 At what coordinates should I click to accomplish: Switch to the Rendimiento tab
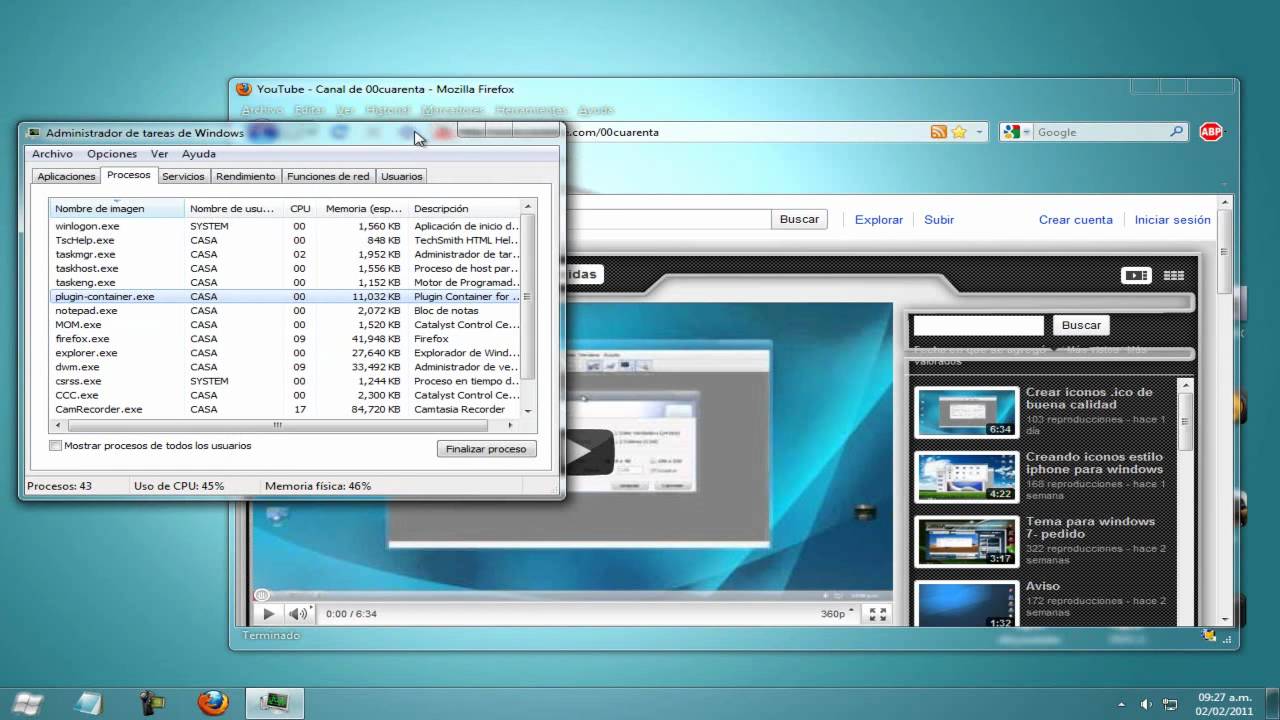[245, 176]
